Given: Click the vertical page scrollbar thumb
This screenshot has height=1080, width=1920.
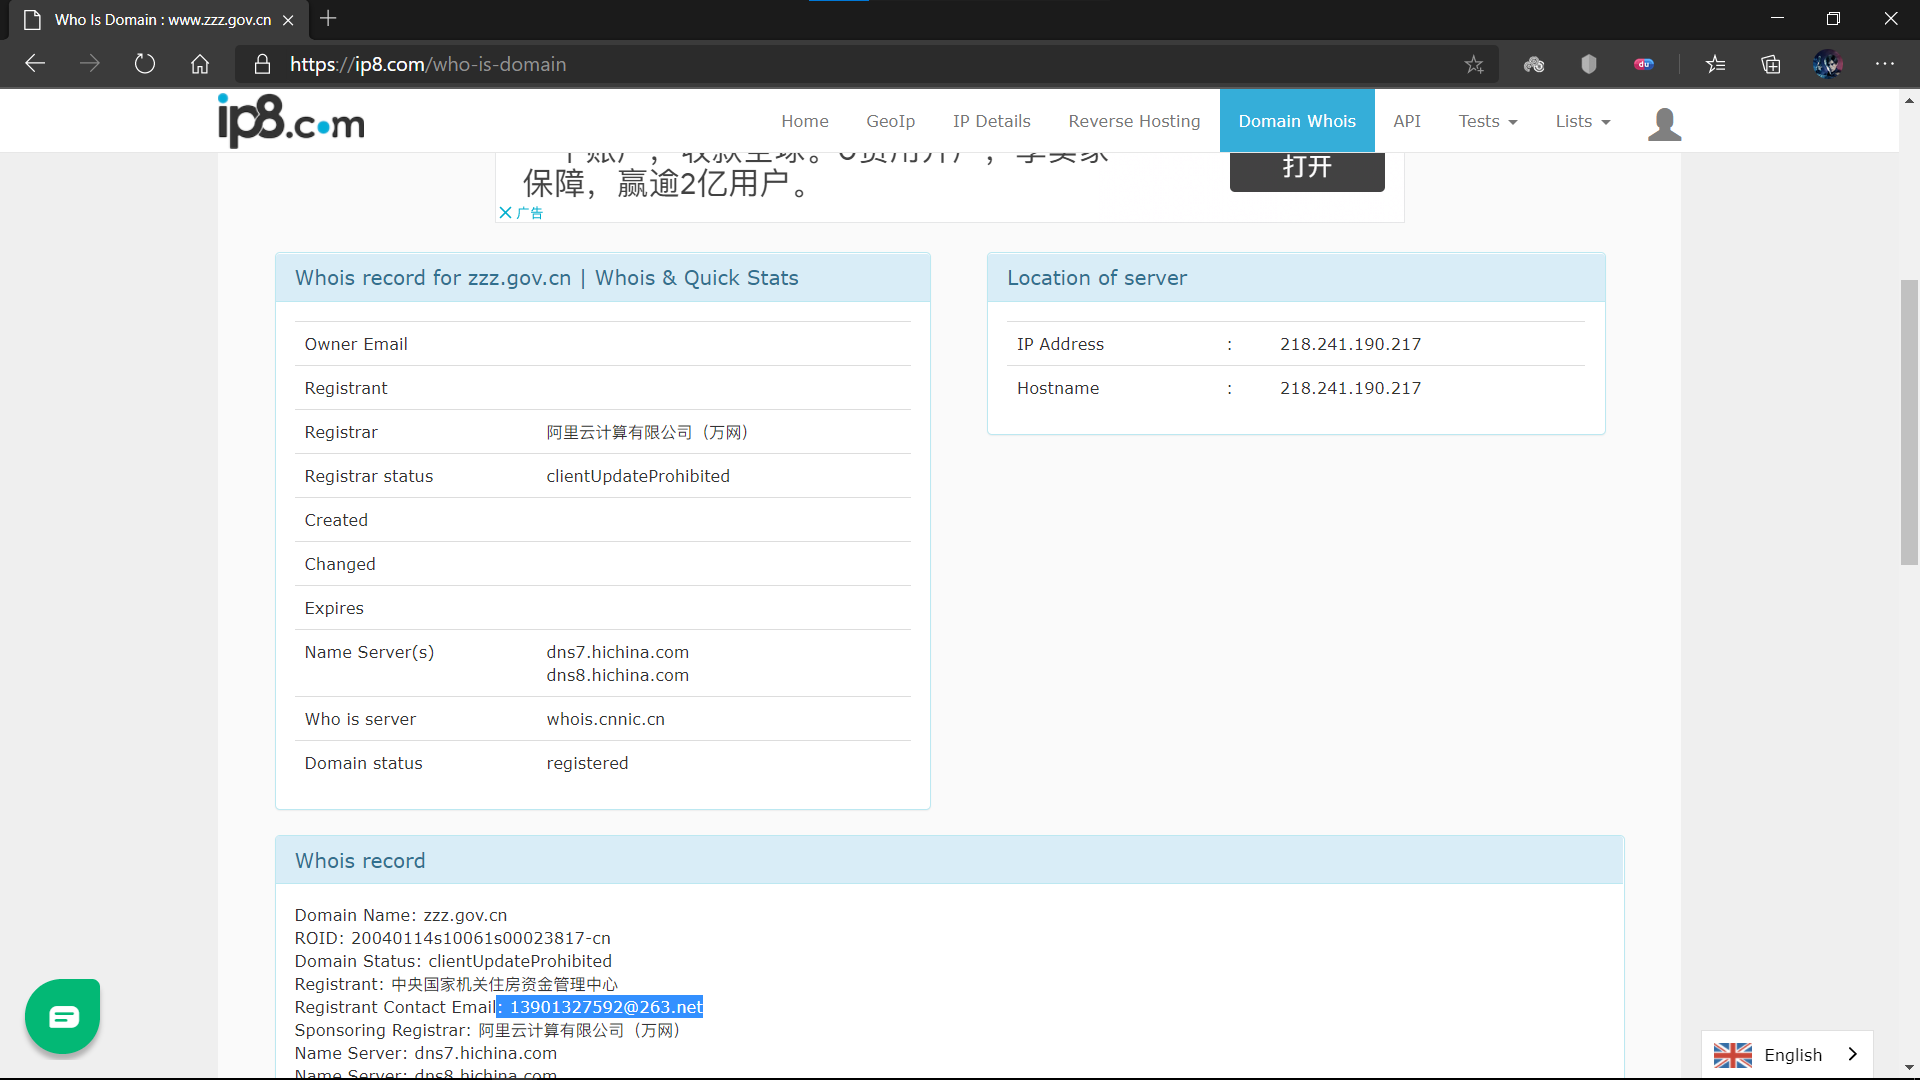Looking at the screenshot, I should pos(1909,422).
